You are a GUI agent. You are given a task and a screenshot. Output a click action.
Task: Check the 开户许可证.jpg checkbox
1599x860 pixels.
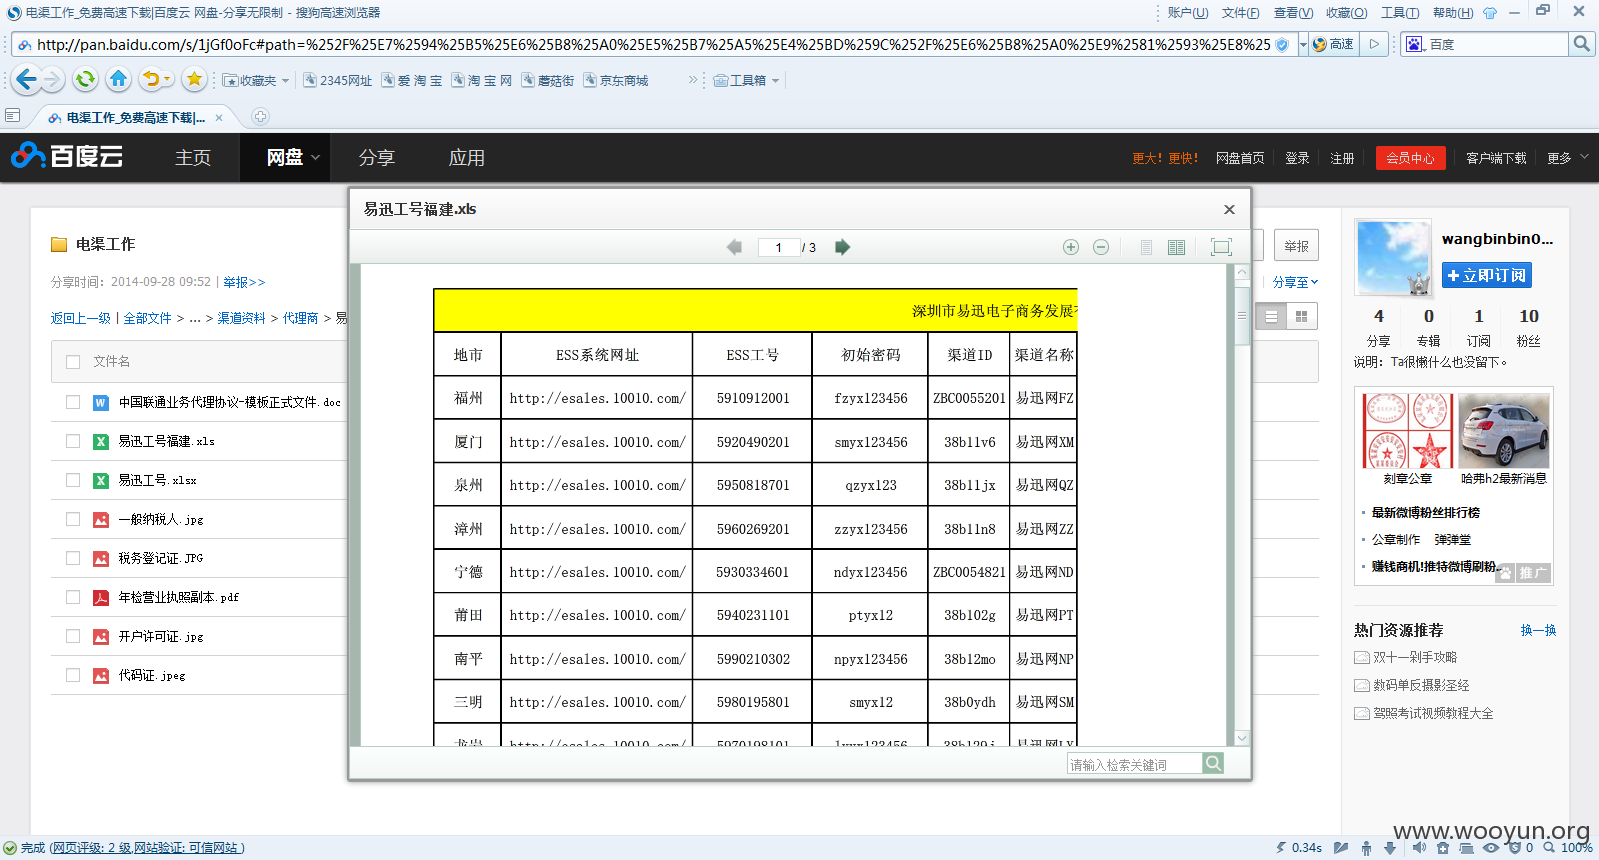(73, 636)
